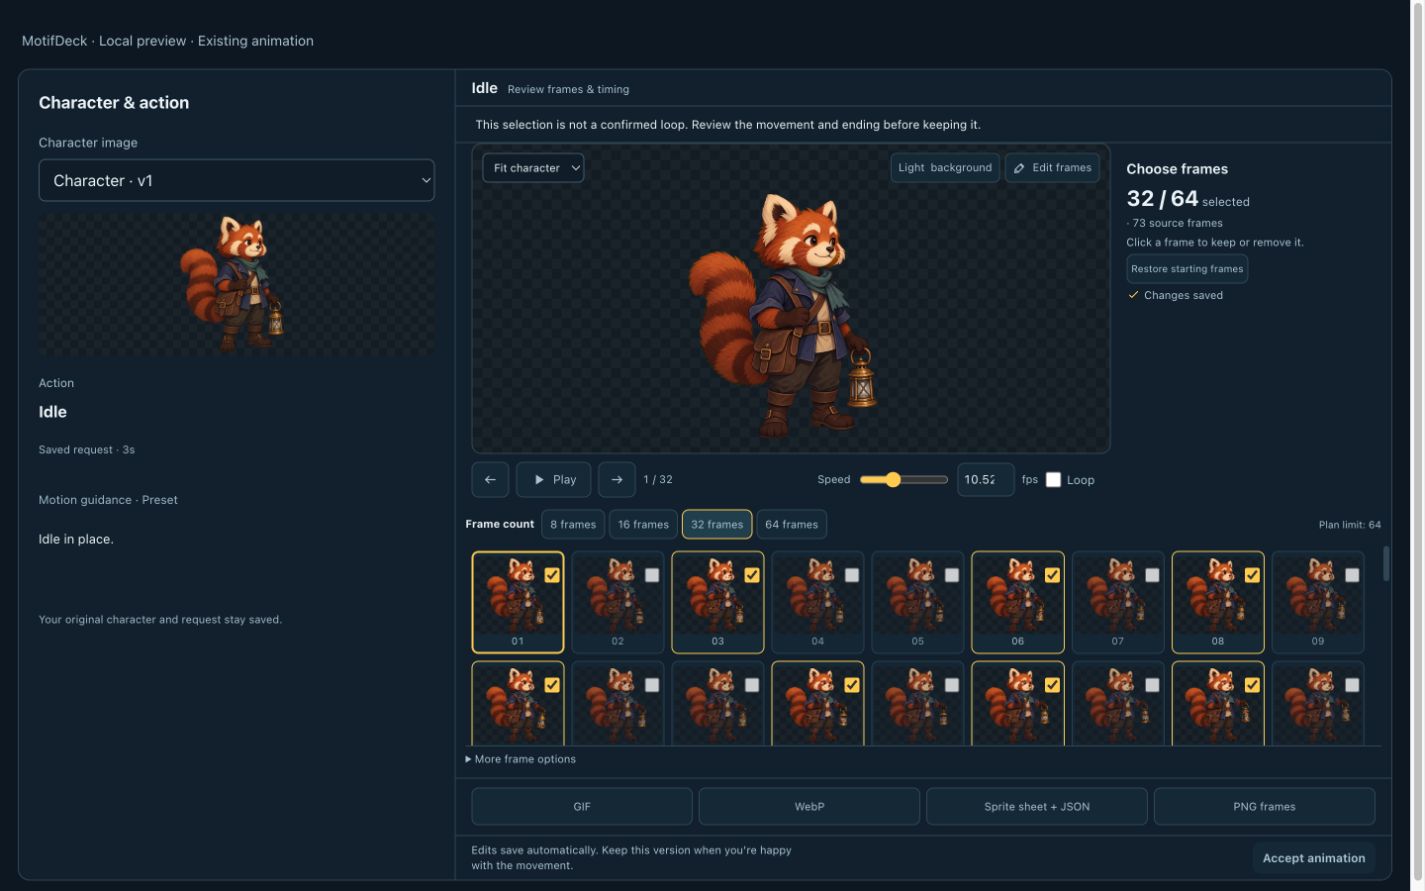Viewport: 1425px width, 891px height.
Task: Select the 16 frames count
Action: [x=643, y=525]
